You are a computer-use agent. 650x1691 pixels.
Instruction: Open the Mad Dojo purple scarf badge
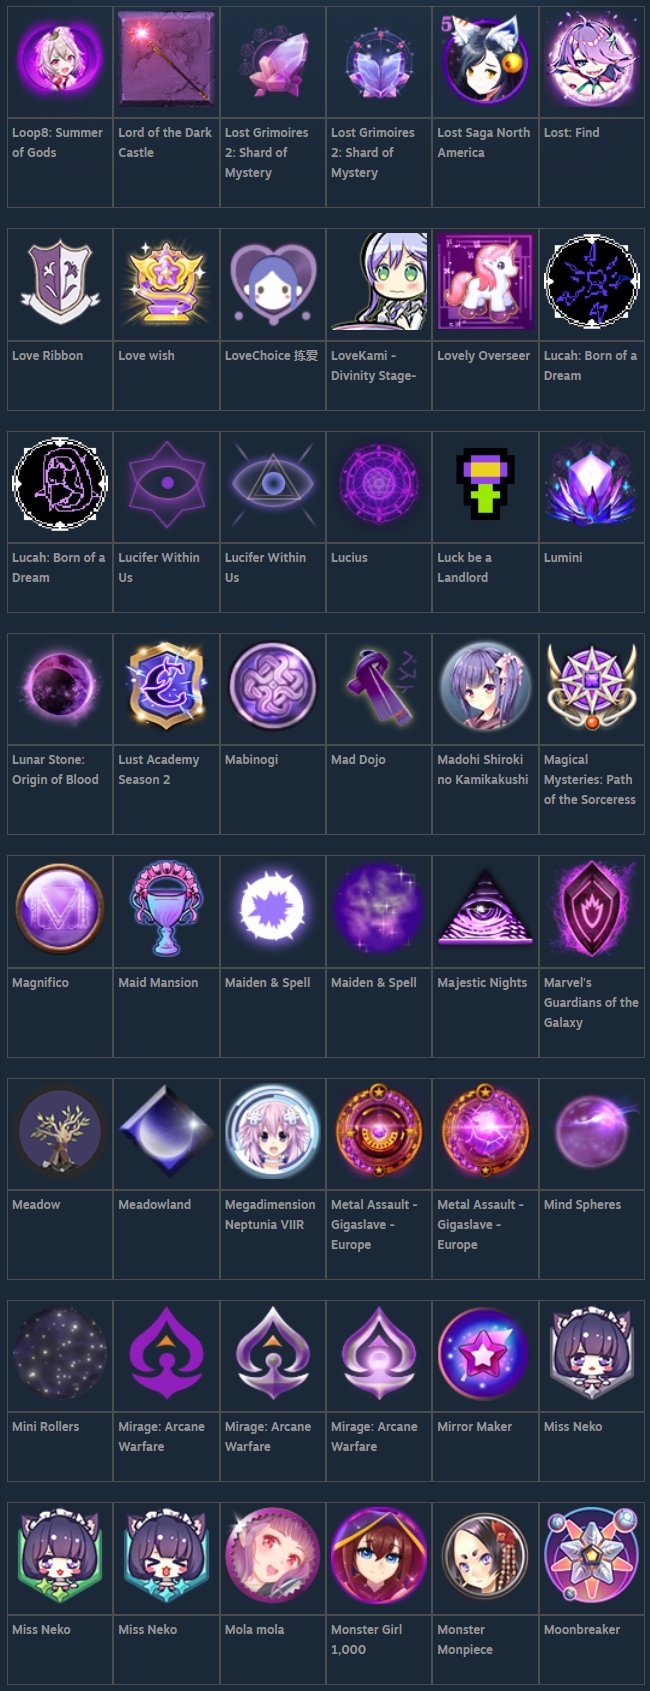click(x=379, y=686)
